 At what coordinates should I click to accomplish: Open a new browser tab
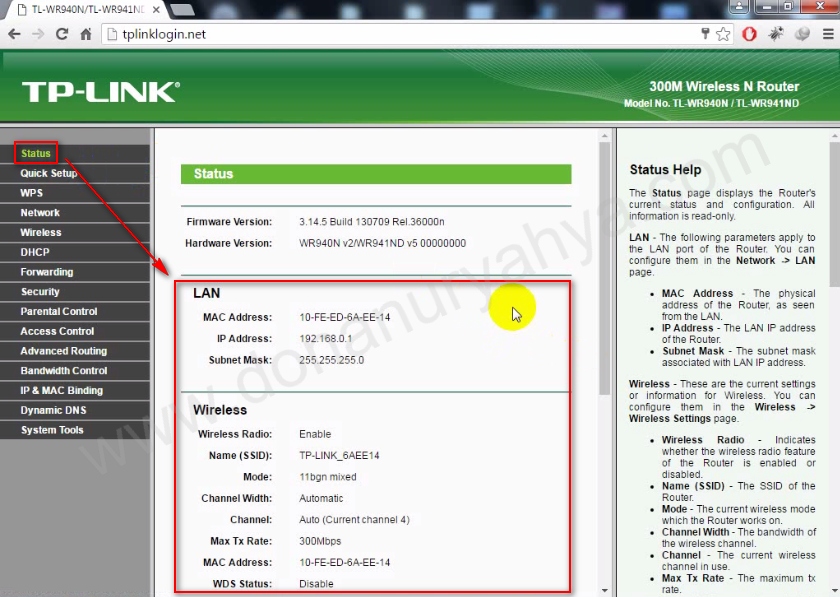(183, 10)
